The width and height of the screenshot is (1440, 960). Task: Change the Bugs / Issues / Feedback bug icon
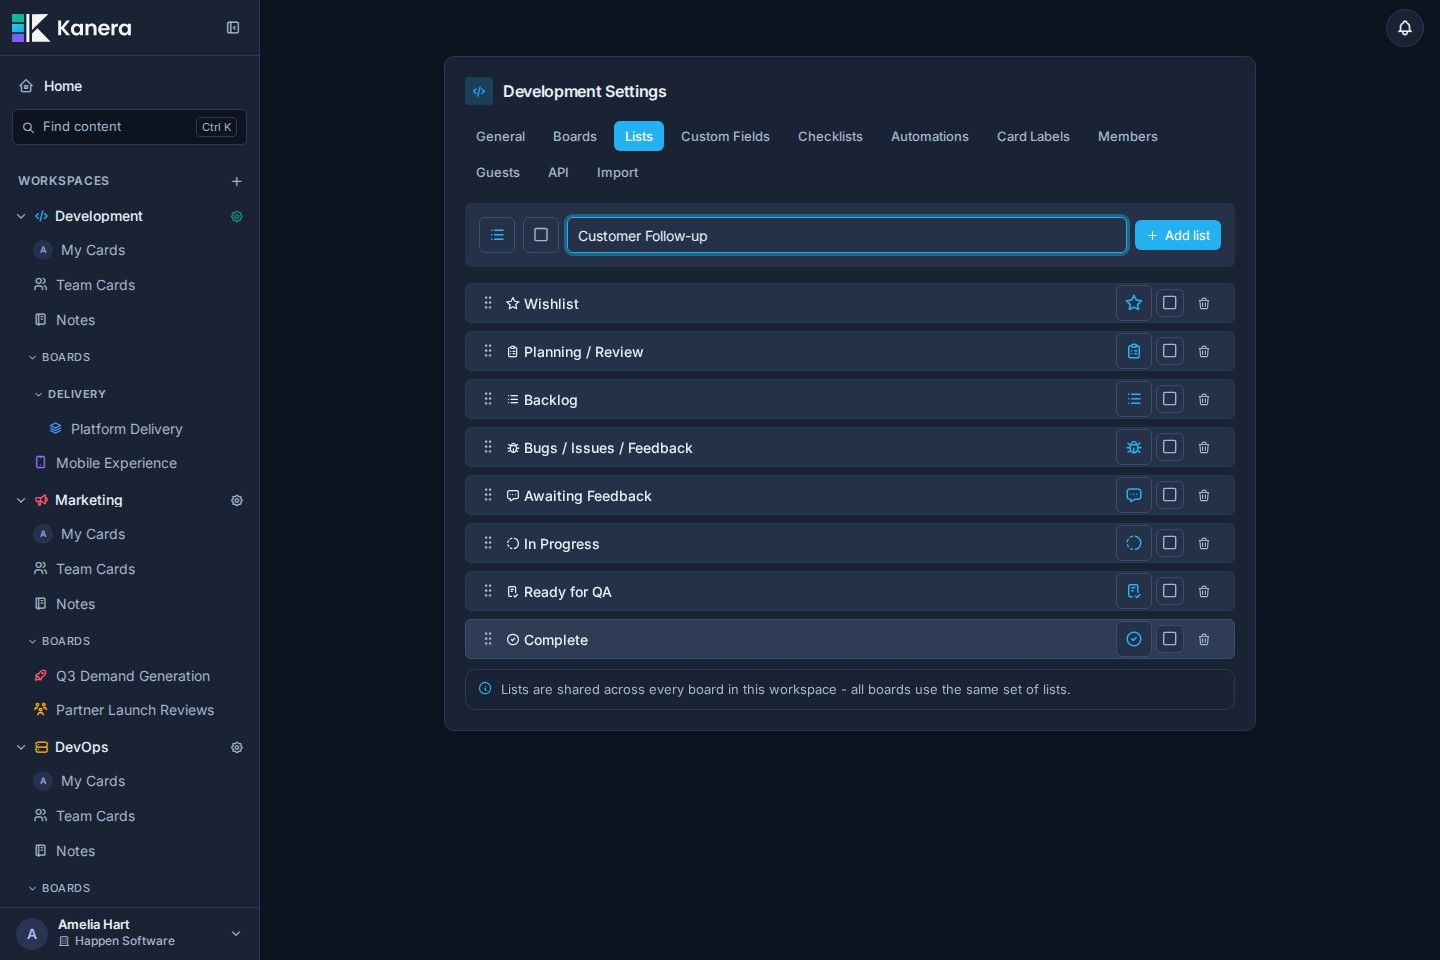point(1134,447)
